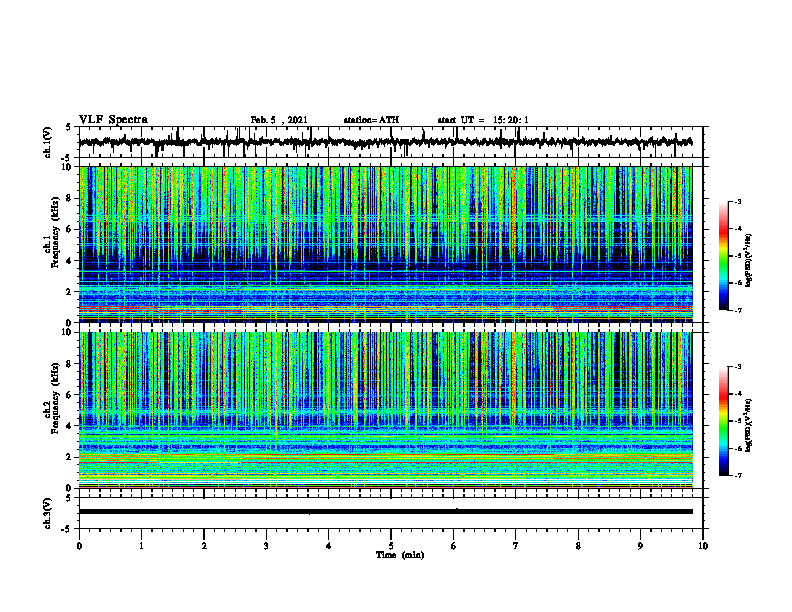This screenshot has height=612, width=792.
Task: Click time axis tick label "6"
Action: 454,546
